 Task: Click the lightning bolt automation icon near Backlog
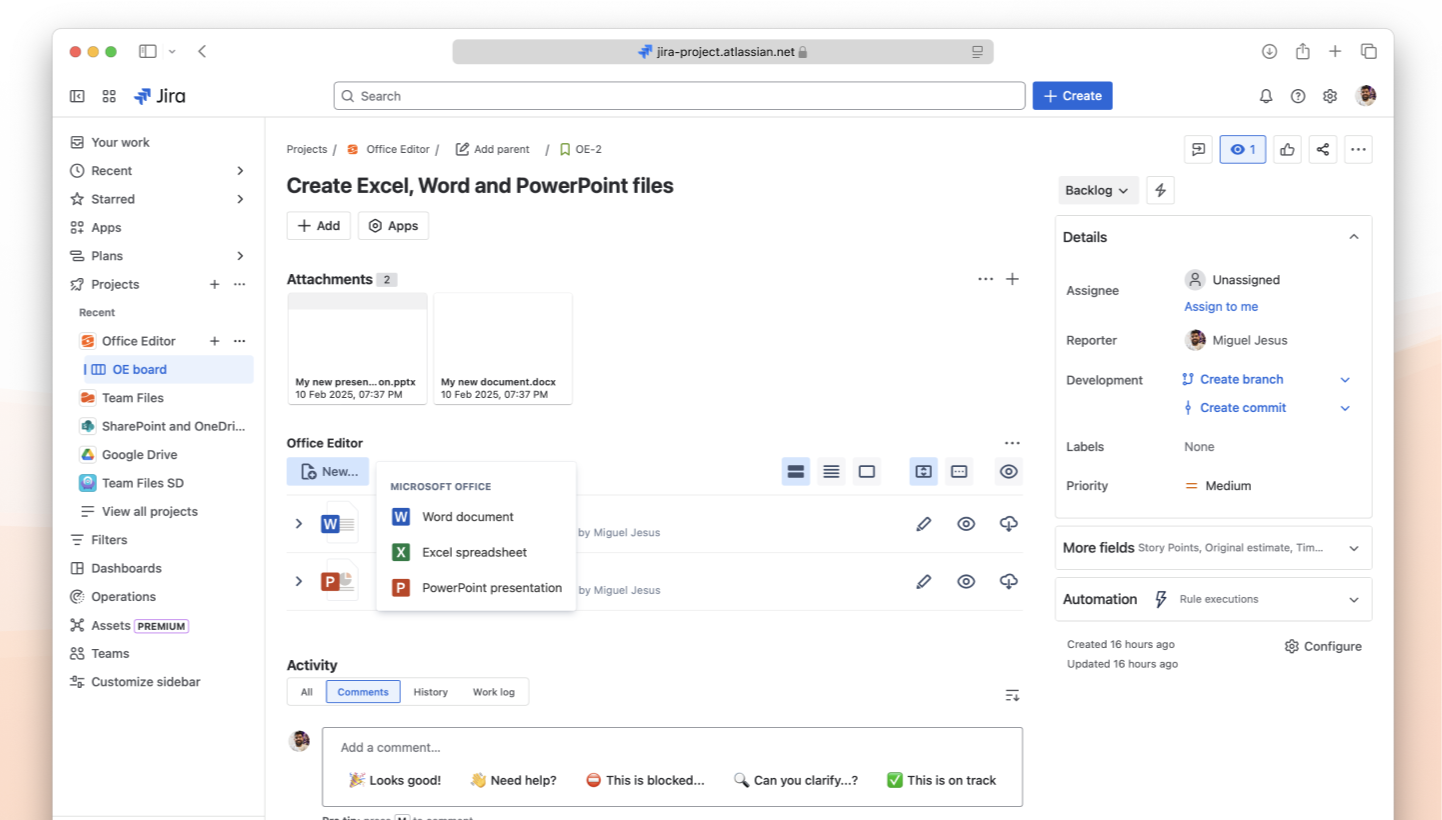[1160, 190]
